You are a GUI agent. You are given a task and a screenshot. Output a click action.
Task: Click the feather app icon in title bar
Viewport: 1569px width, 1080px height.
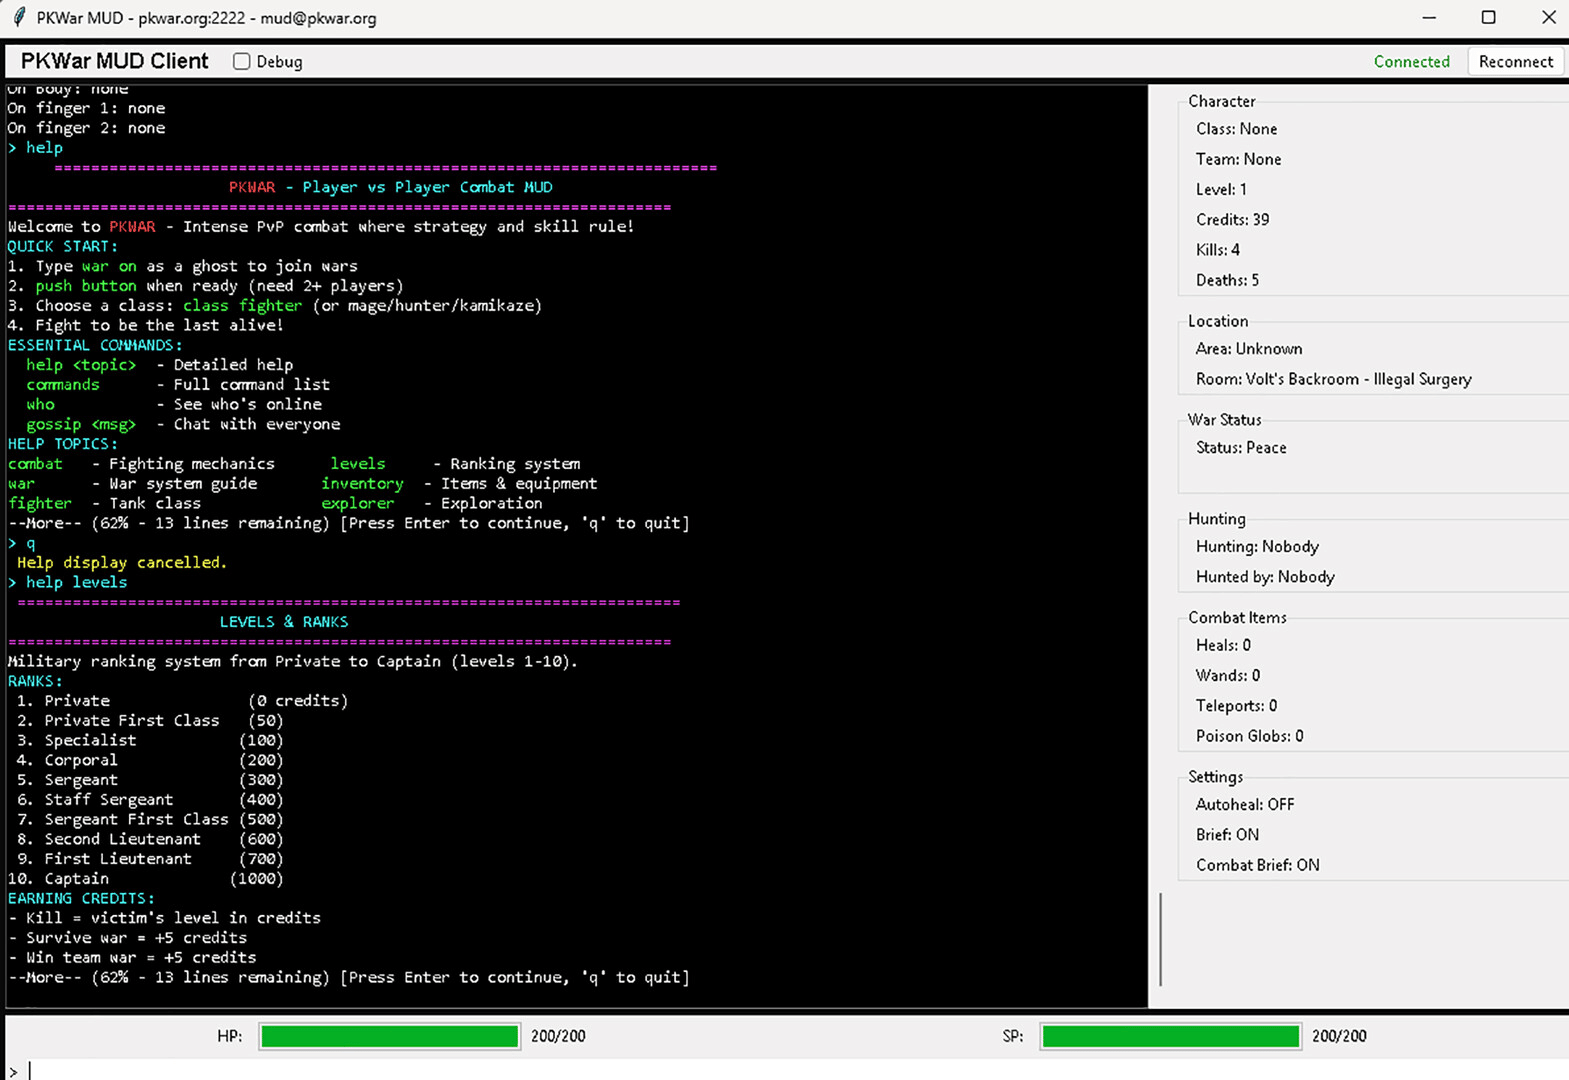tap(19, 18)
